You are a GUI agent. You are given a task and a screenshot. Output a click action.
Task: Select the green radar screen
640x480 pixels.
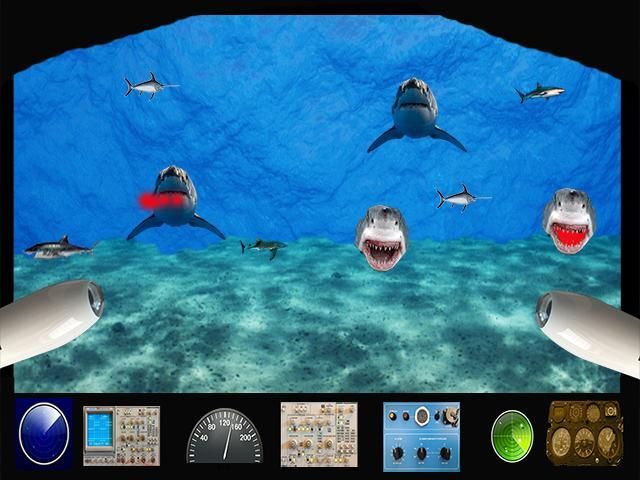tap(511, 435)
